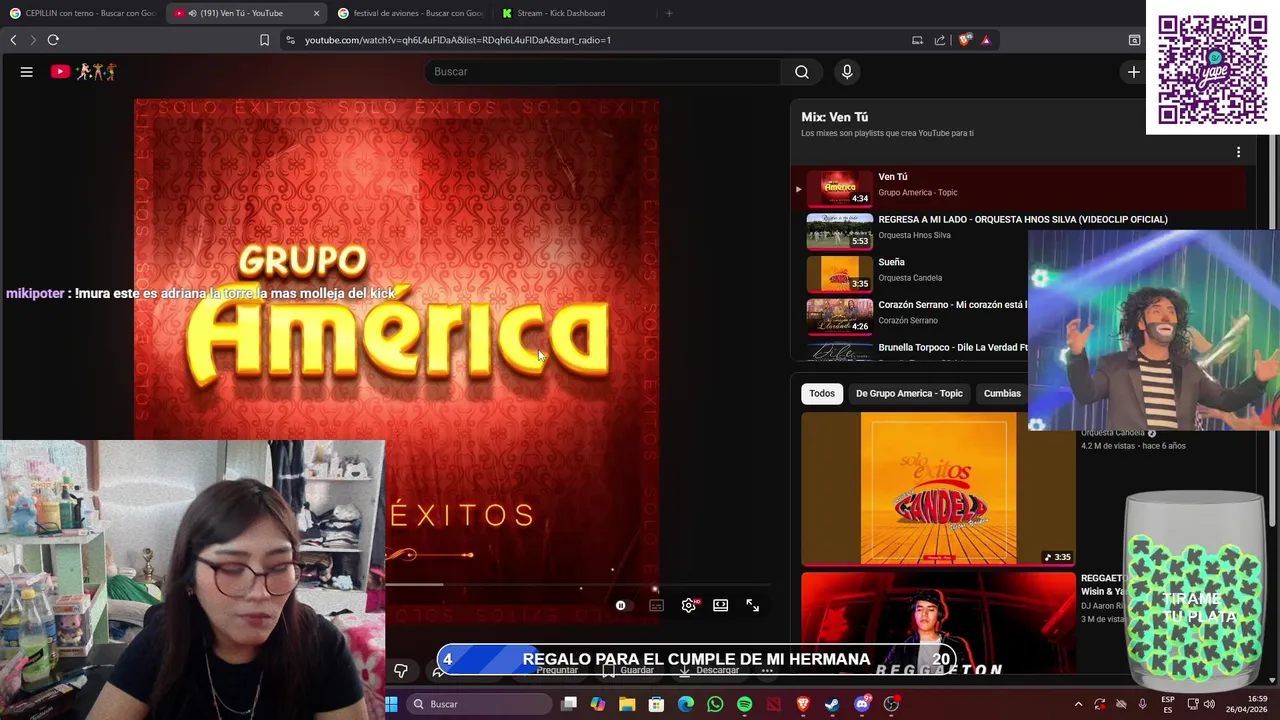
Task: Click the OneDrive cloud tray icon
Action: pos(1121,704)
